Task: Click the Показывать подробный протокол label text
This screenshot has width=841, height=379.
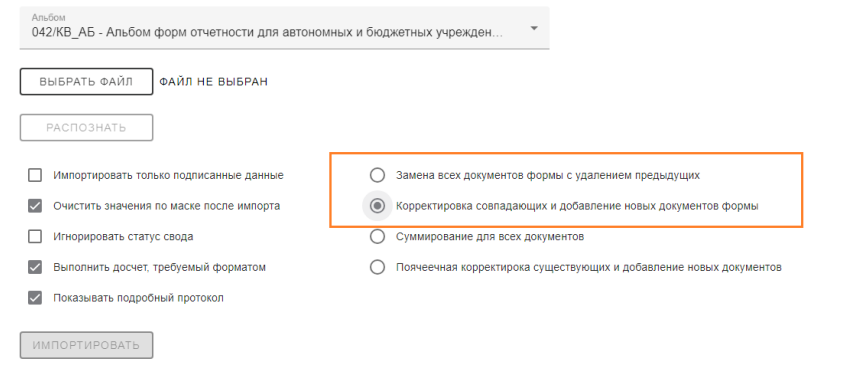Action: pos(138,298)
